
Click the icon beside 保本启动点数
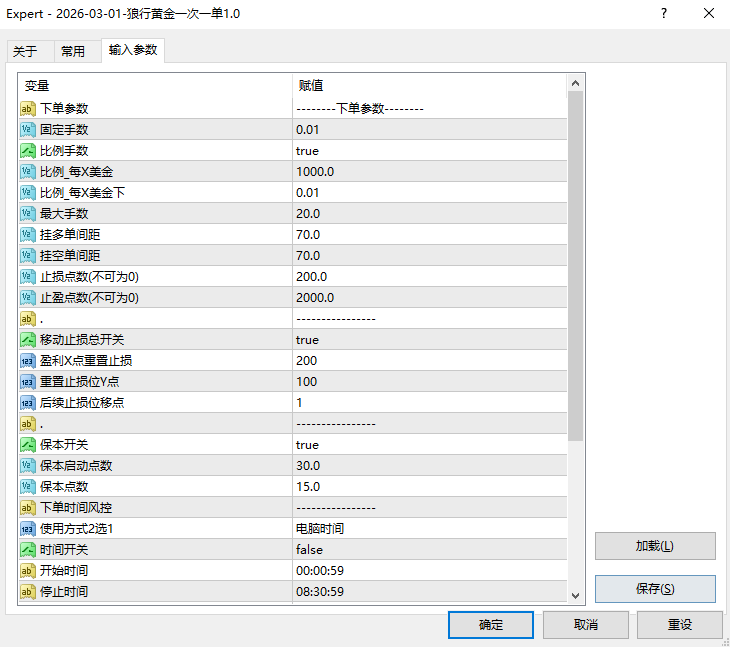point(27,465)
